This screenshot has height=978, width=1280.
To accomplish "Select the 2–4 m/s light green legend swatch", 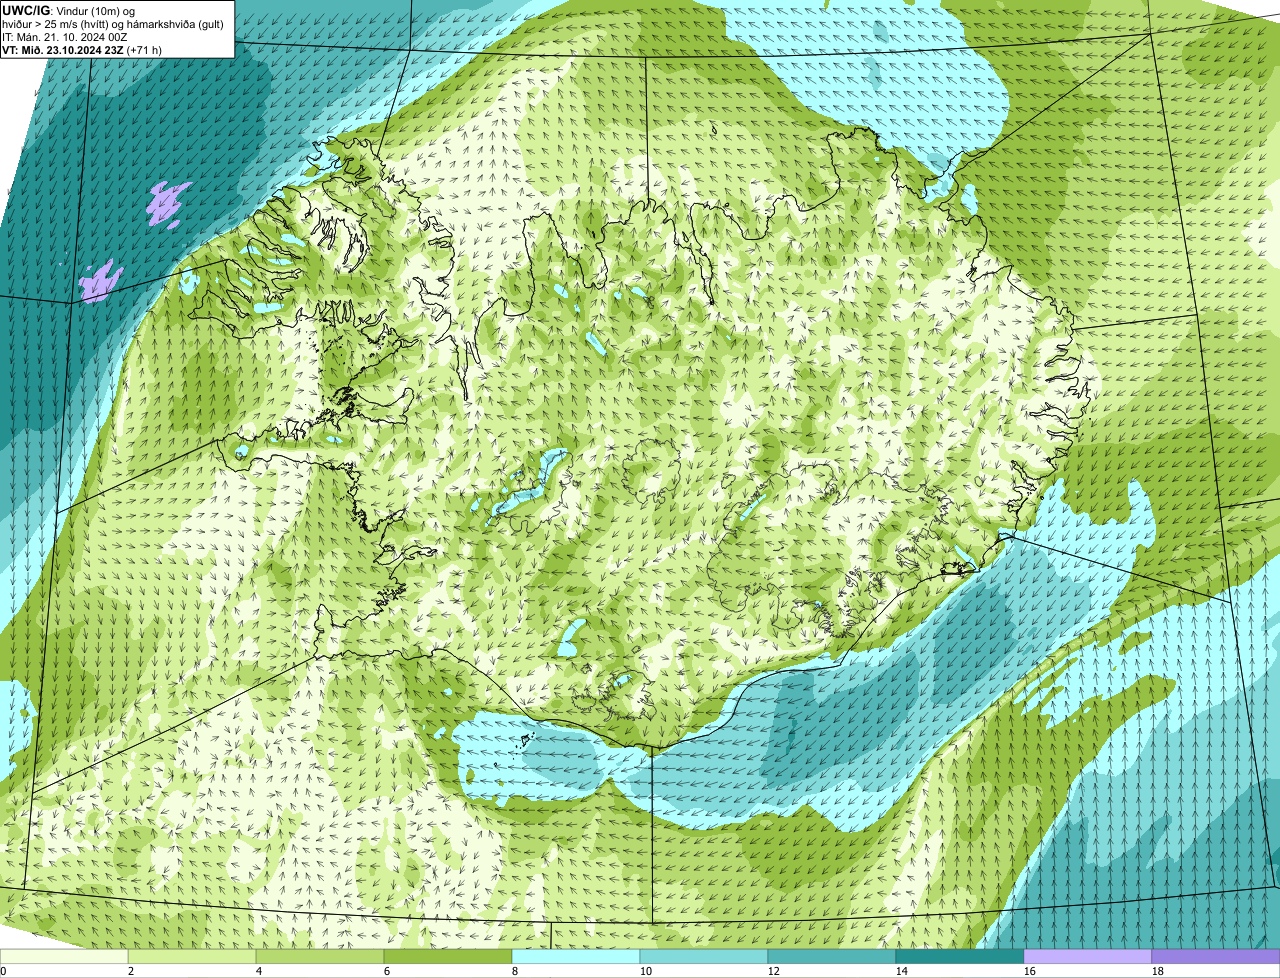I will pos(192,957).
